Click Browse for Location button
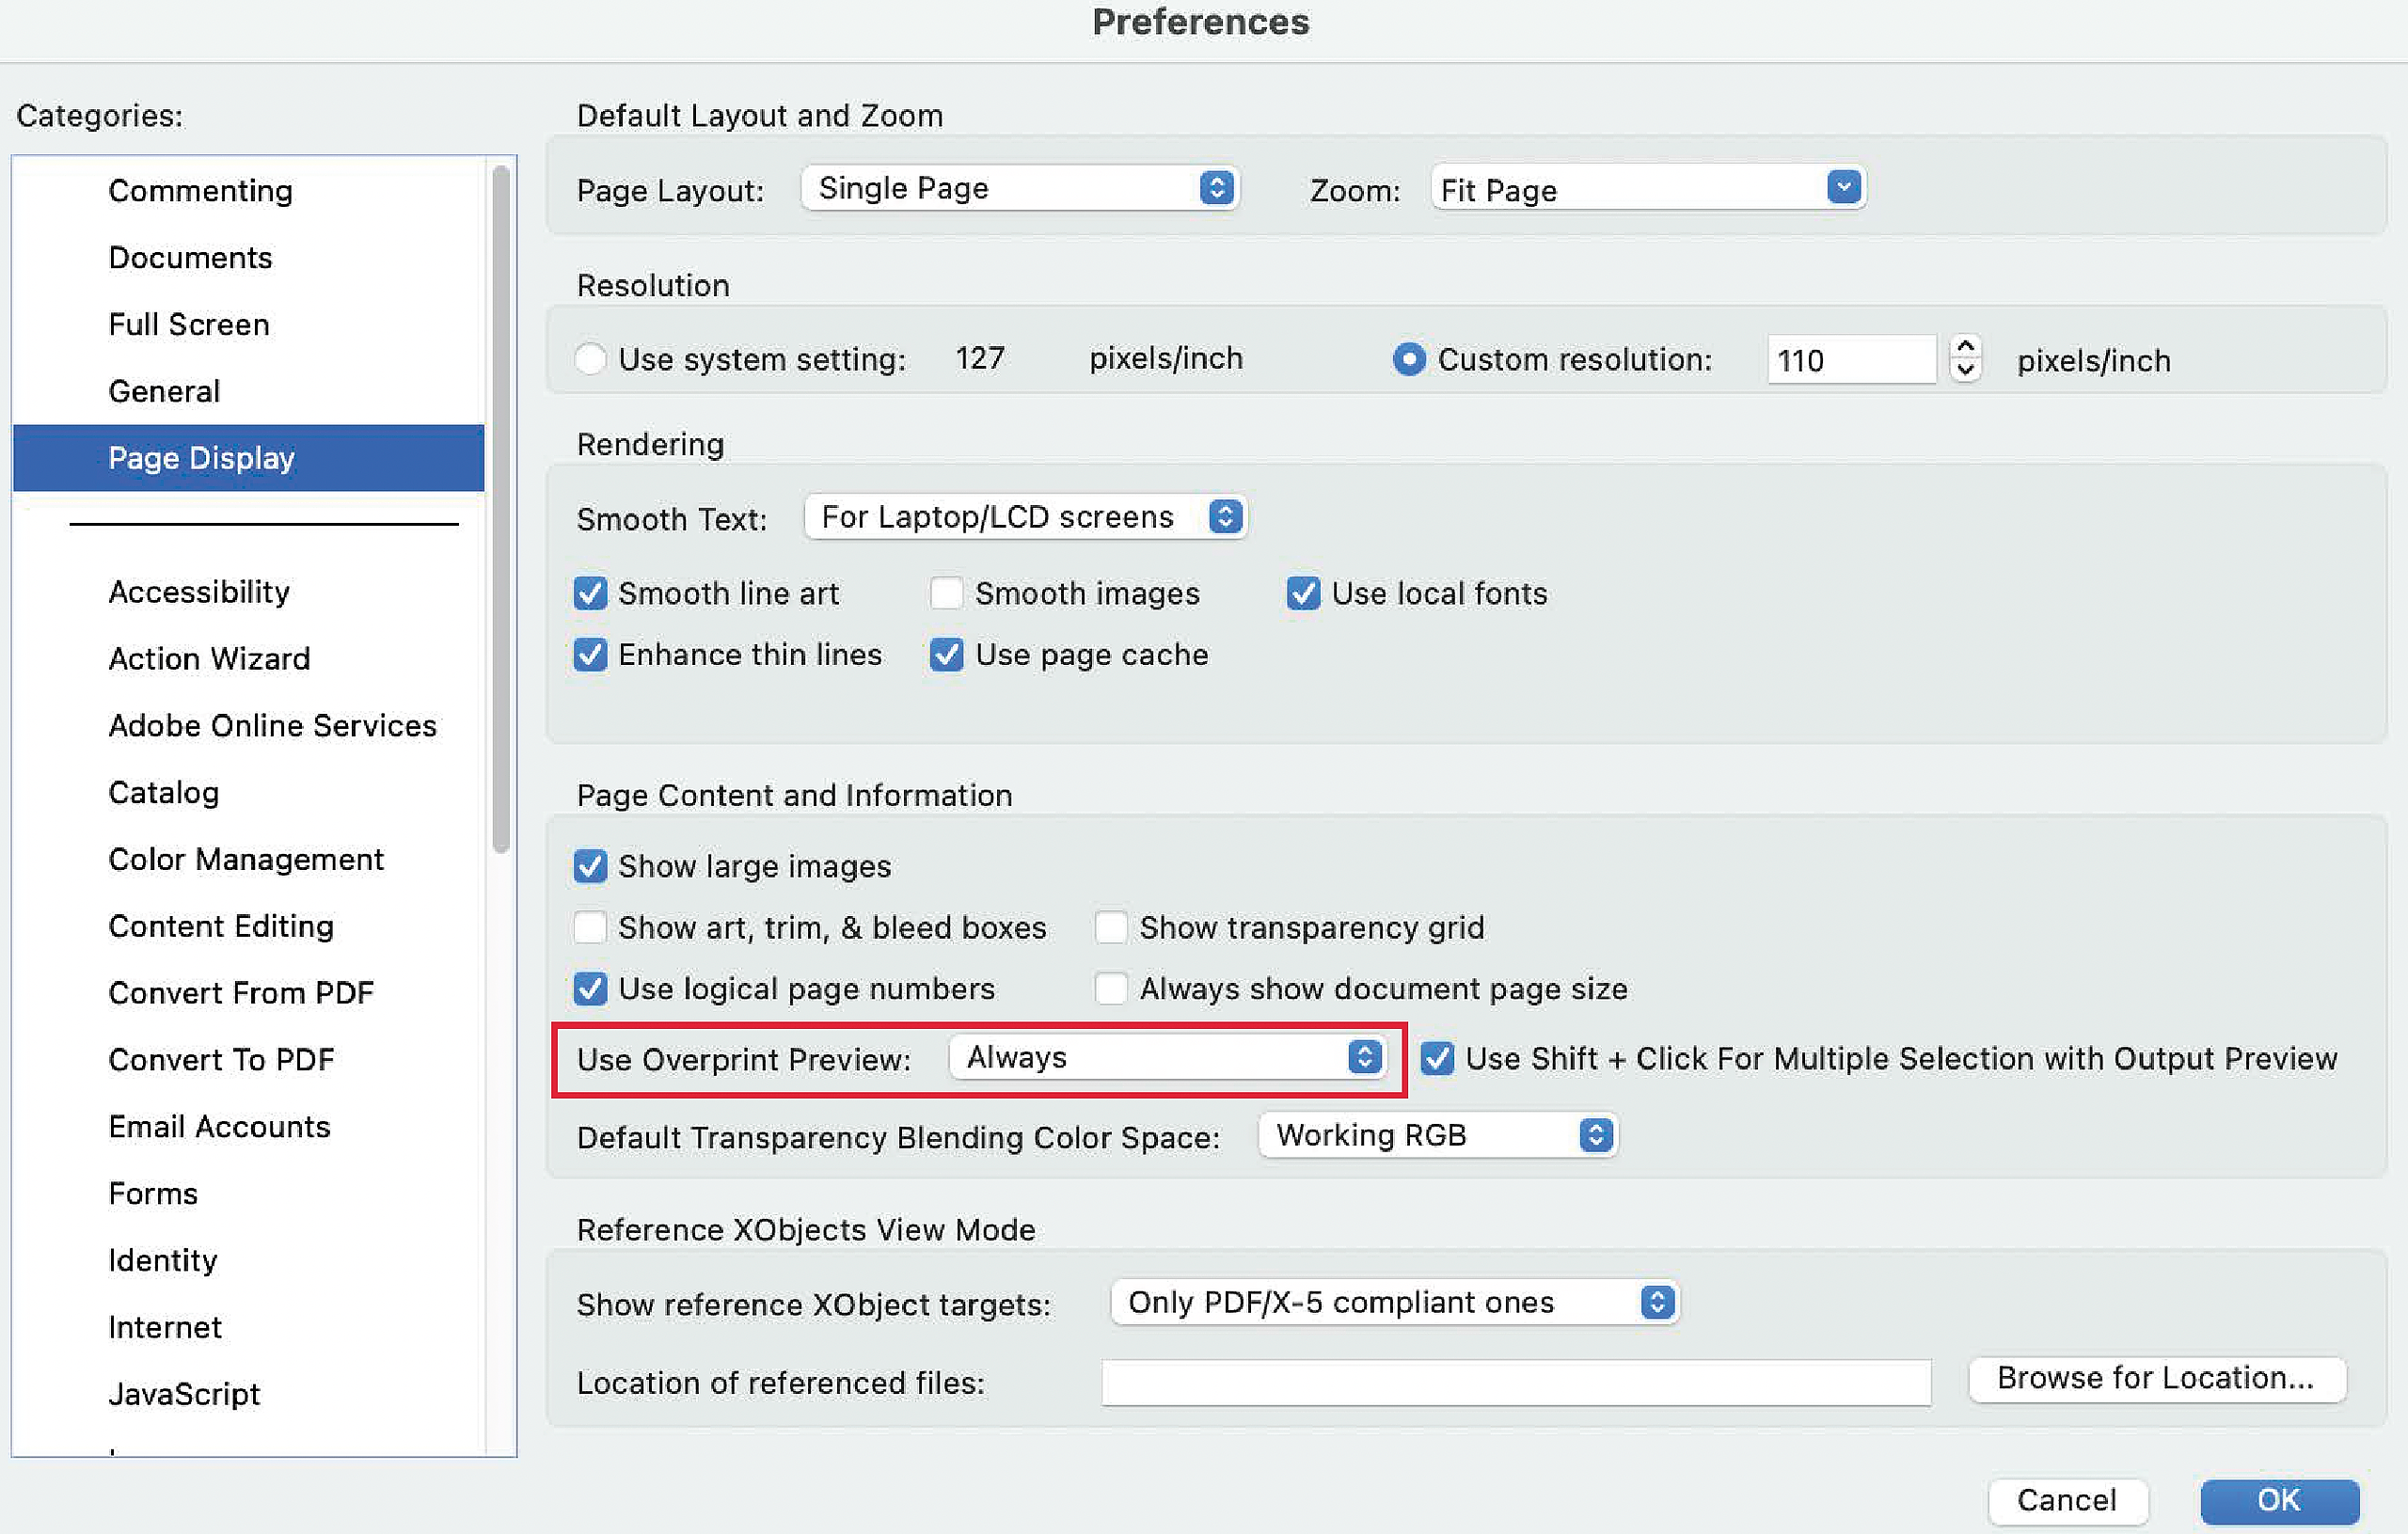Screen dimensions: 2408x1534 (x=2157, y=1379)
